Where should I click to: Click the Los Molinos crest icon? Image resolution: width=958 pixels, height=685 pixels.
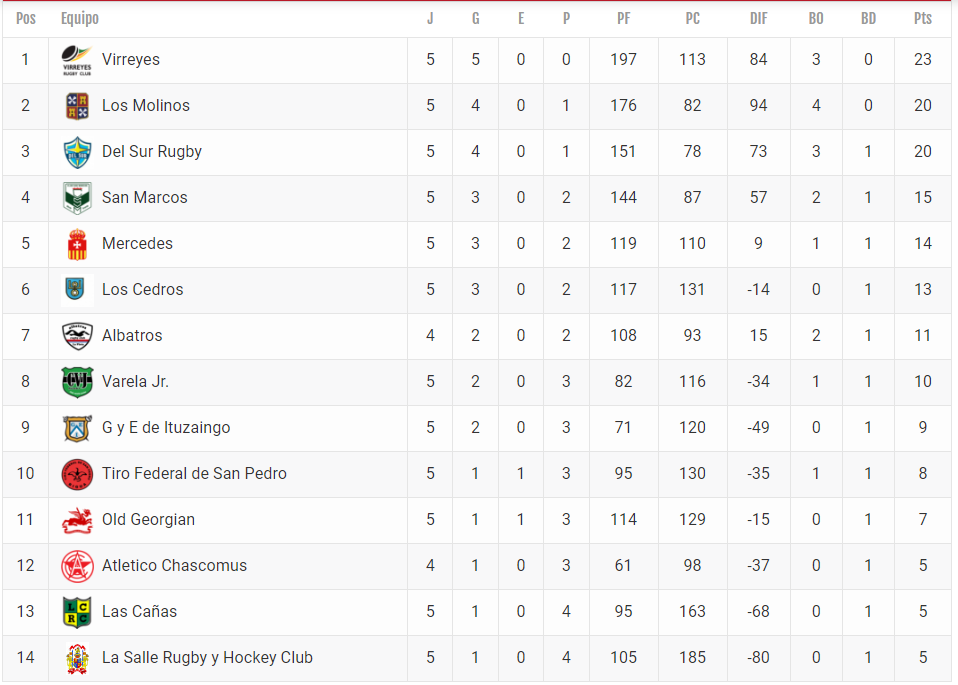[77, 106]
